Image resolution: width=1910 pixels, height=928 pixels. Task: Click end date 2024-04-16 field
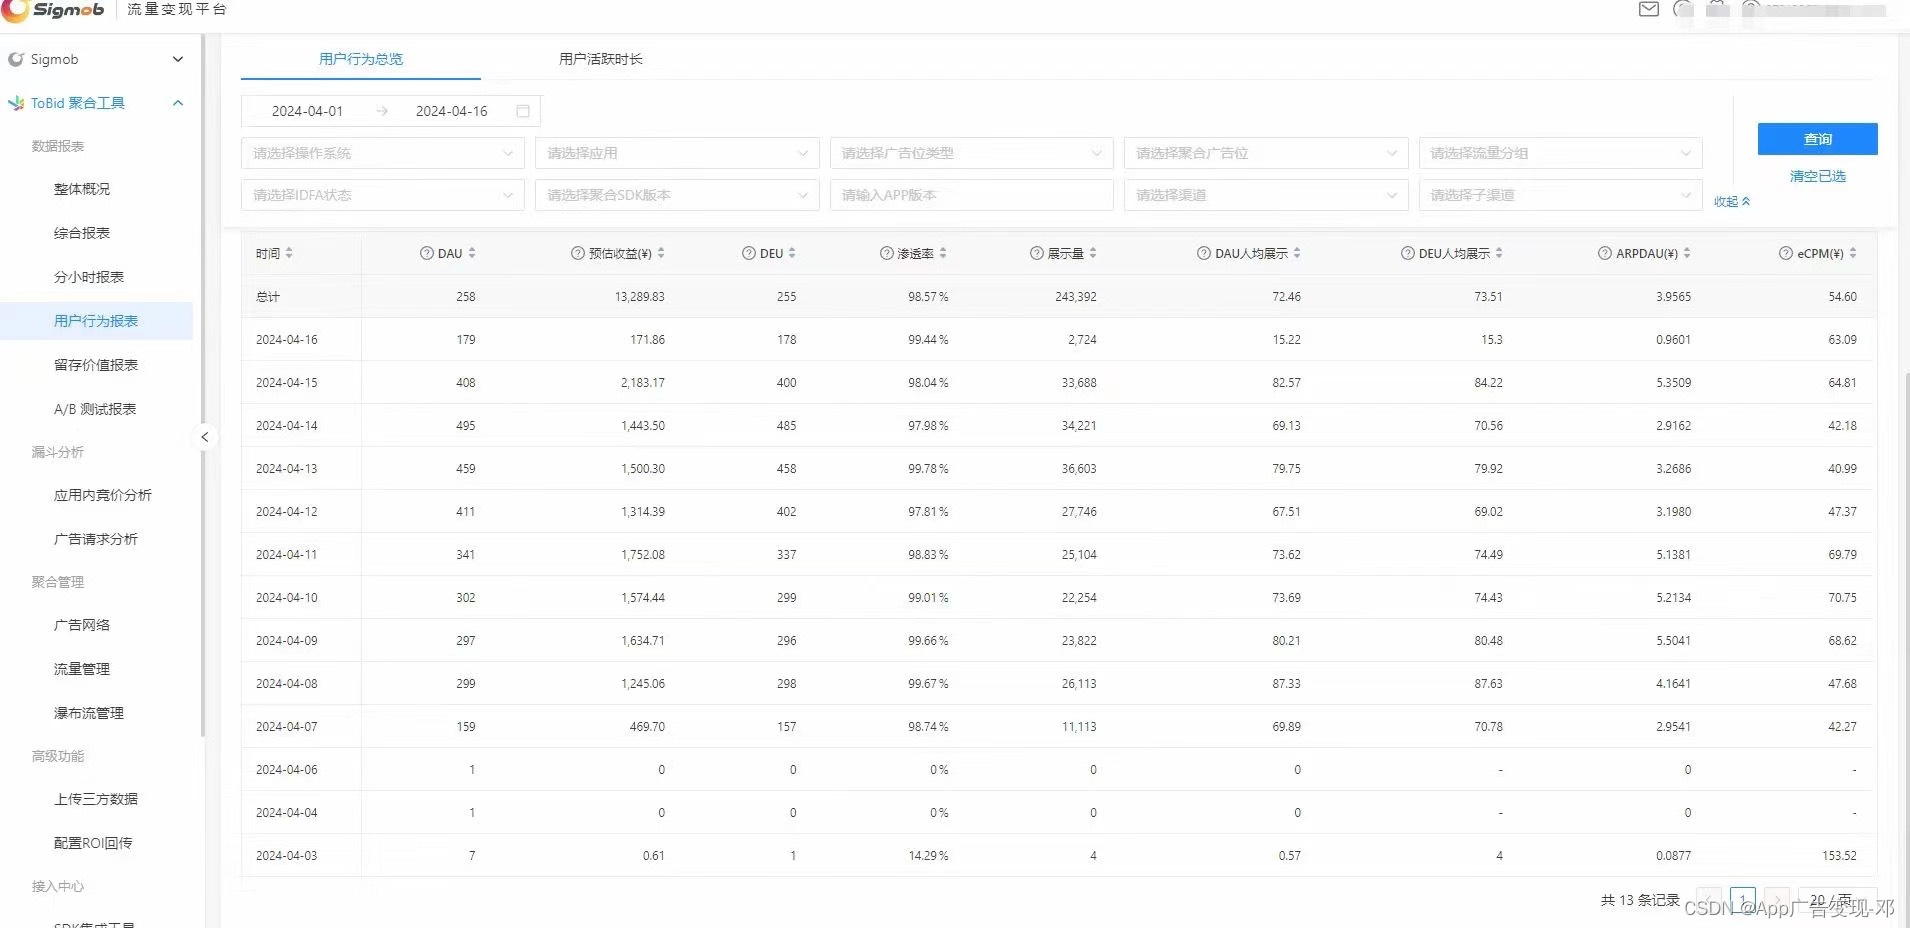point(452,111)
